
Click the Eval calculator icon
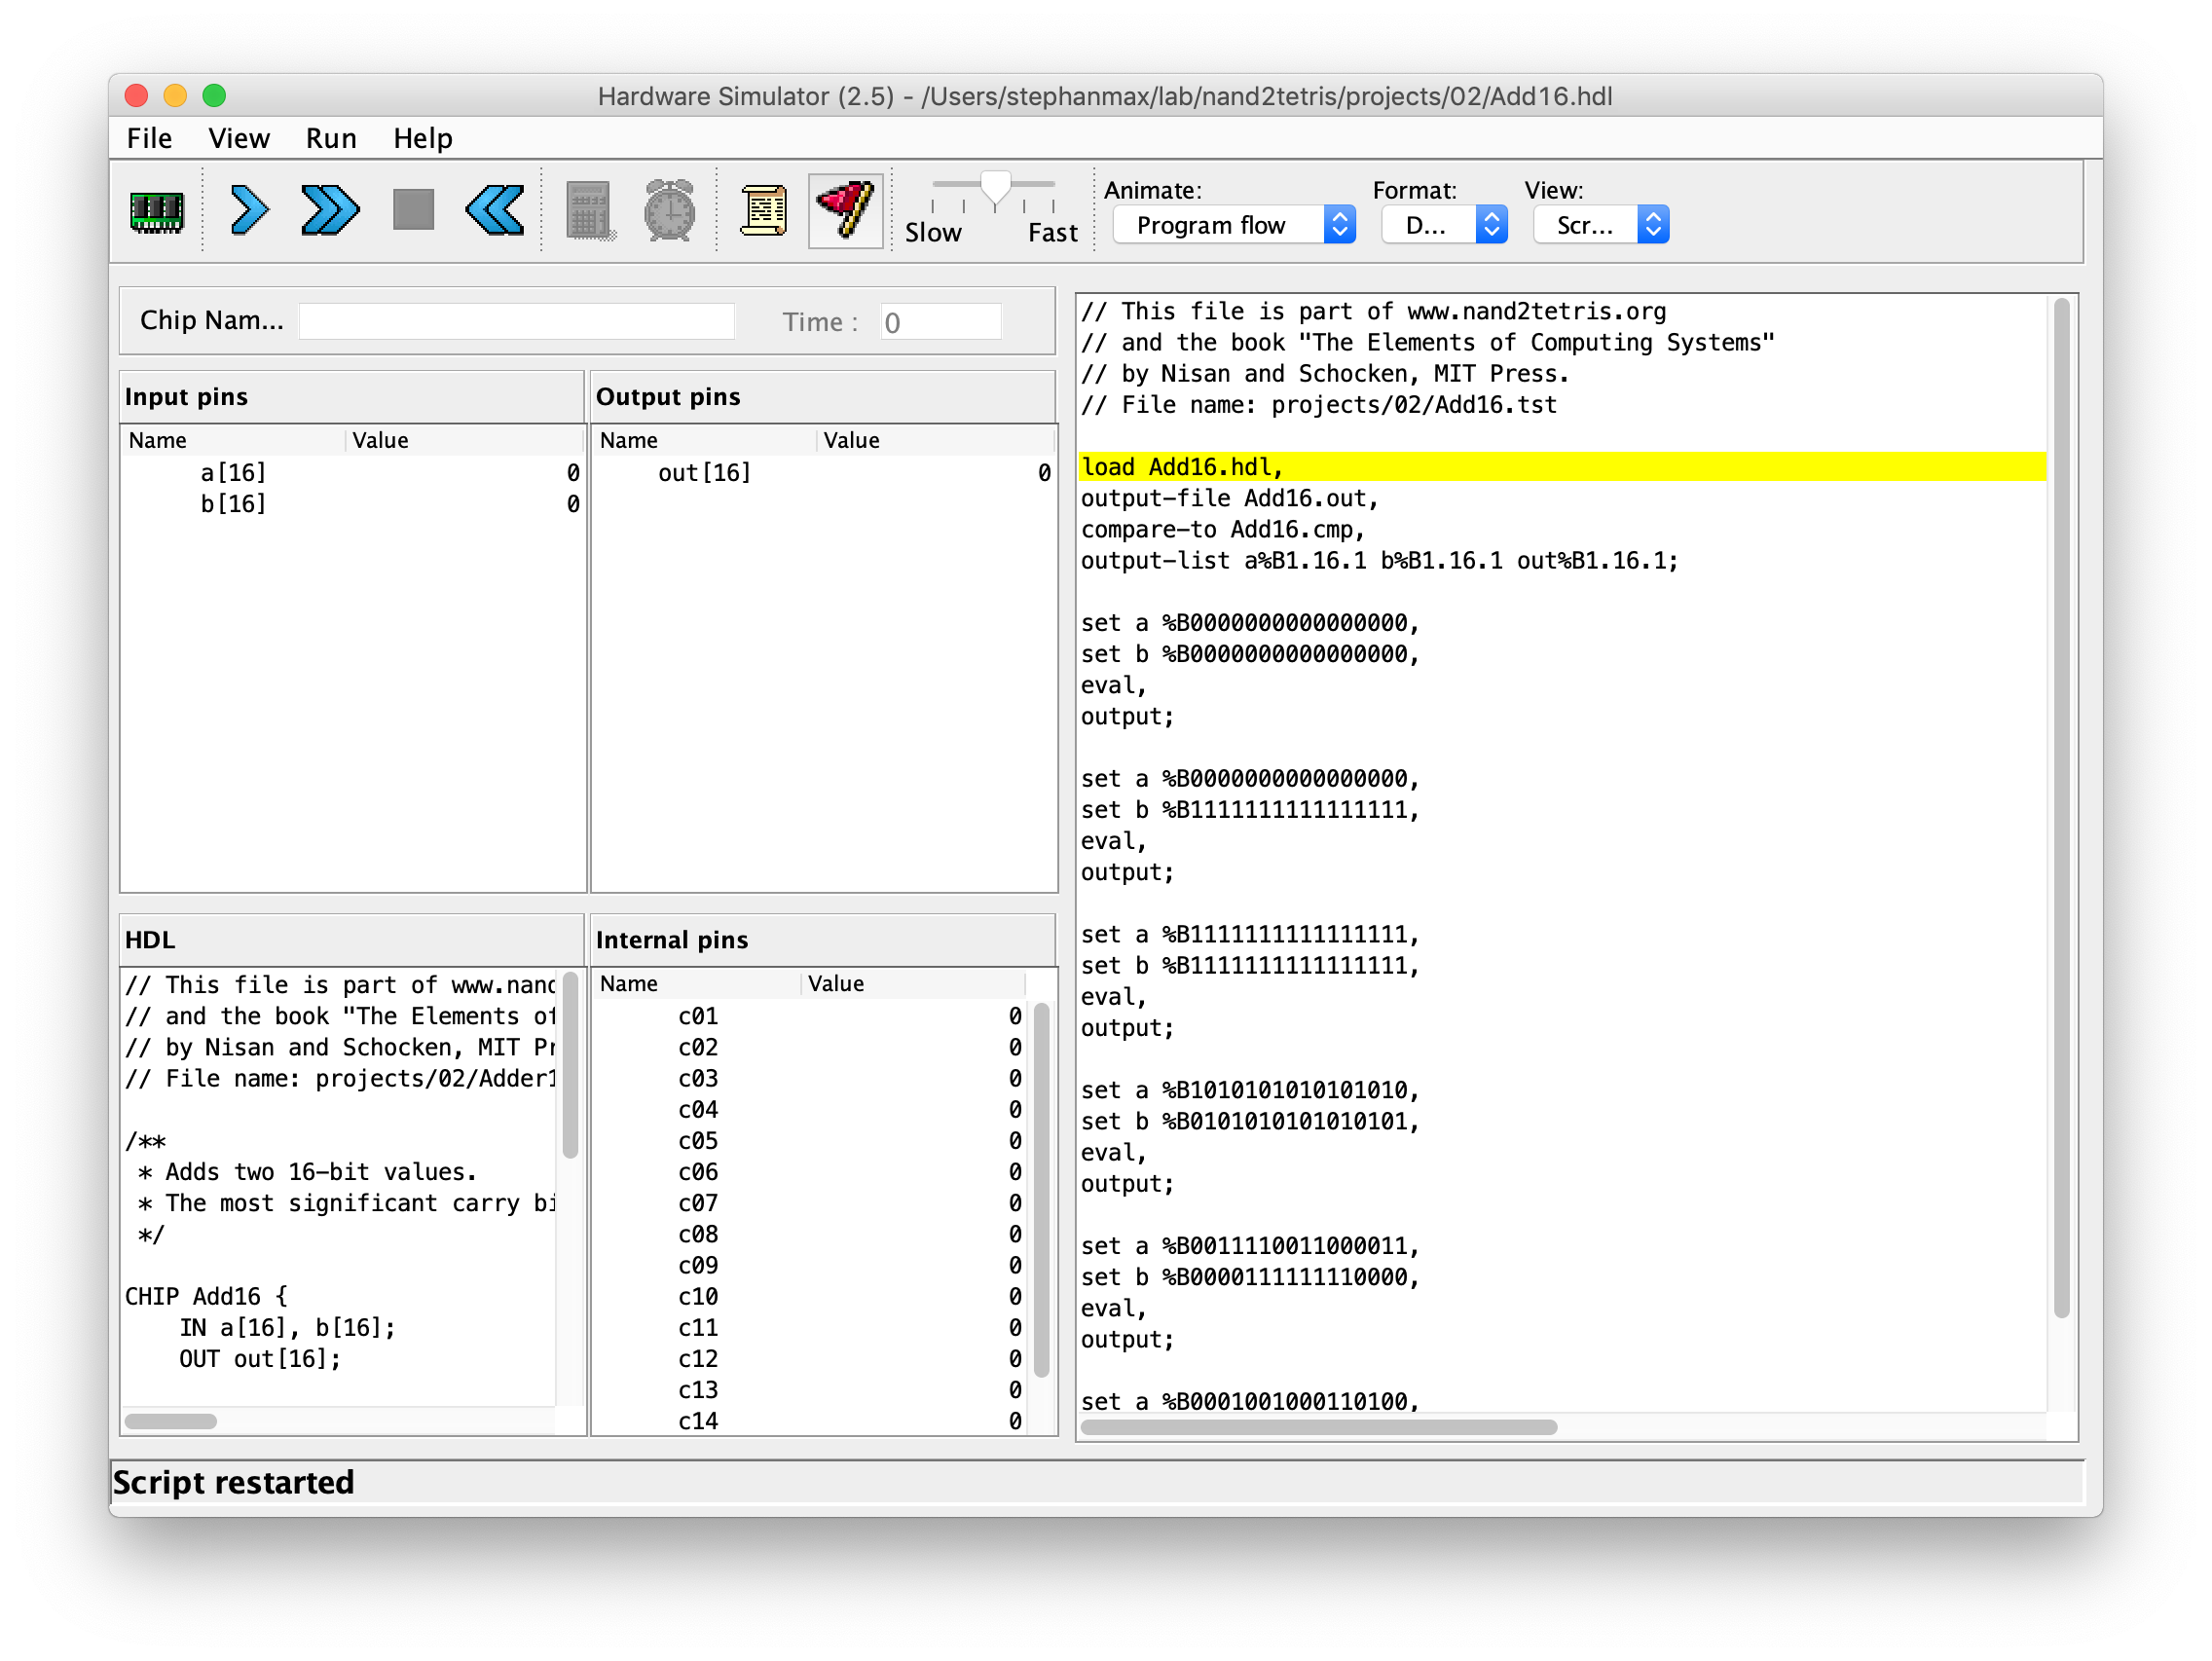[589, 211]
